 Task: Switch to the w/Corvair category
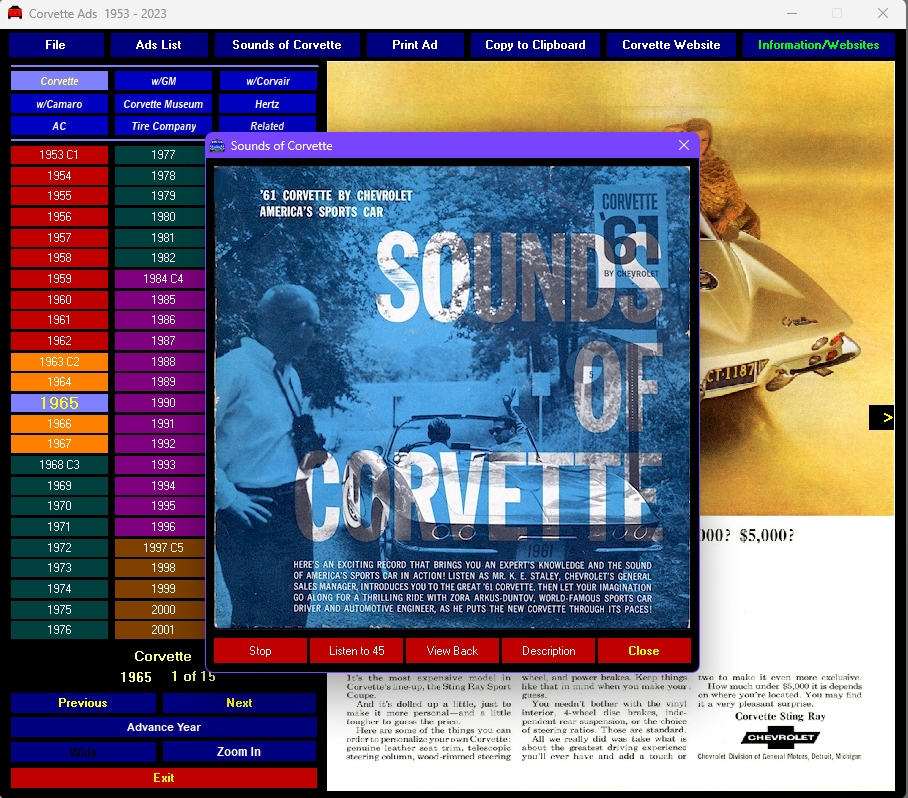coord(268,81)
